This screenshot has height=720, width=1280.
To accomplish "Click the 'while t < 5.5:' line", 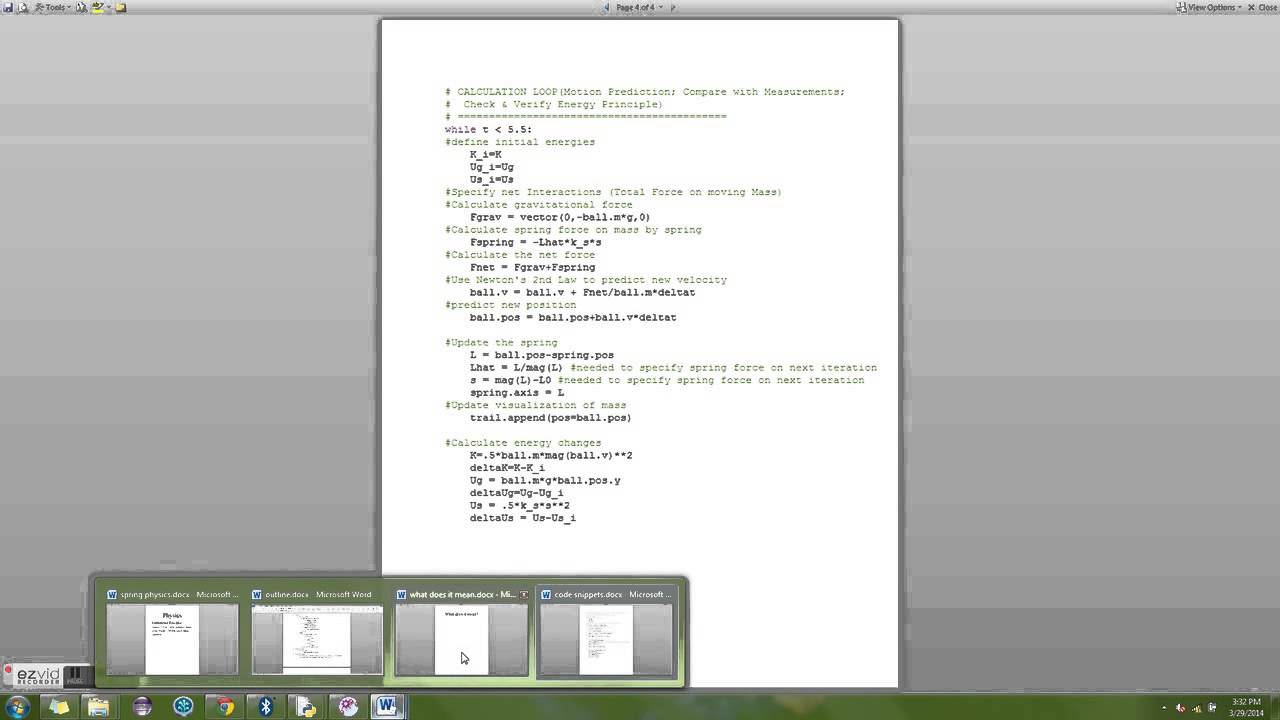I will [489, 129].
